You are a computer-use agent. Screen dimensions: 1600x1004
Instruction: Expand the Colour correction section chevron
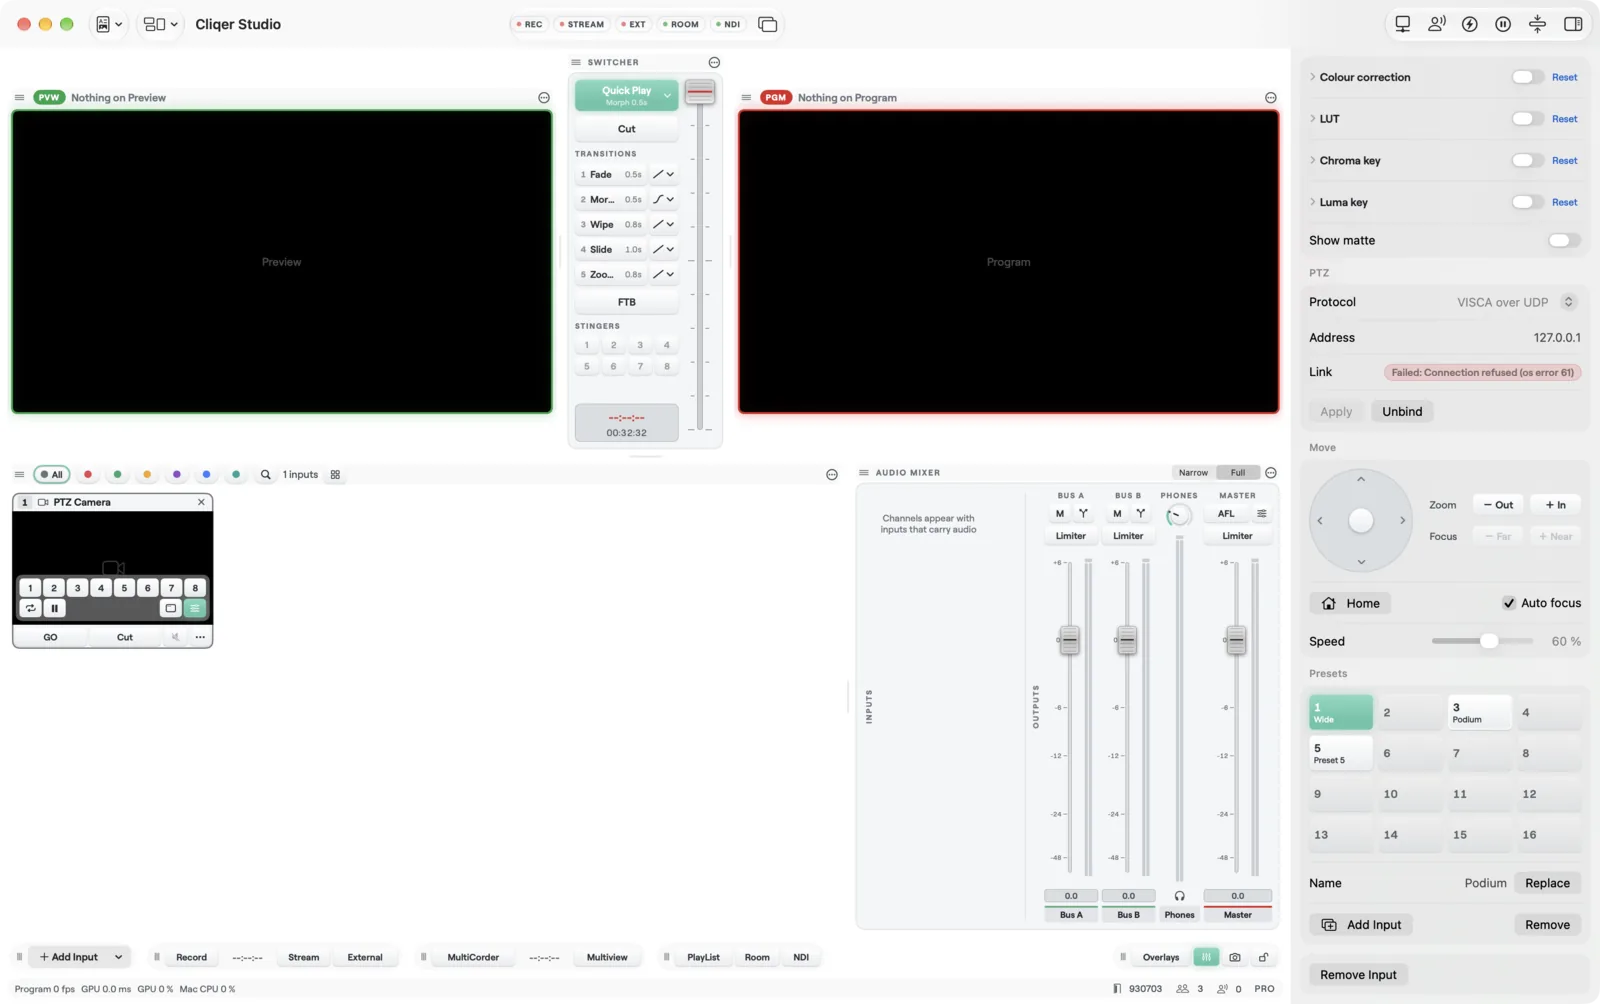(1313, 77)
